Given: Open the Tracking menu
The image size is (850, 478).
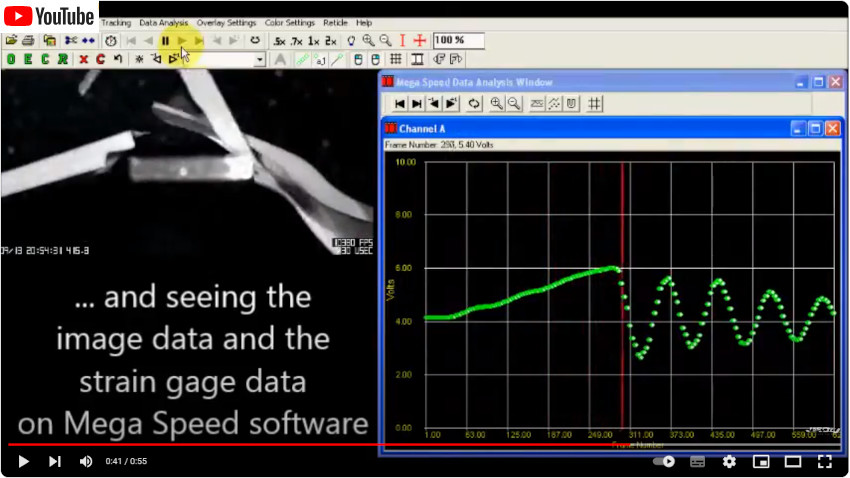Looking at the screenshot, I should [x=116, y=23].
